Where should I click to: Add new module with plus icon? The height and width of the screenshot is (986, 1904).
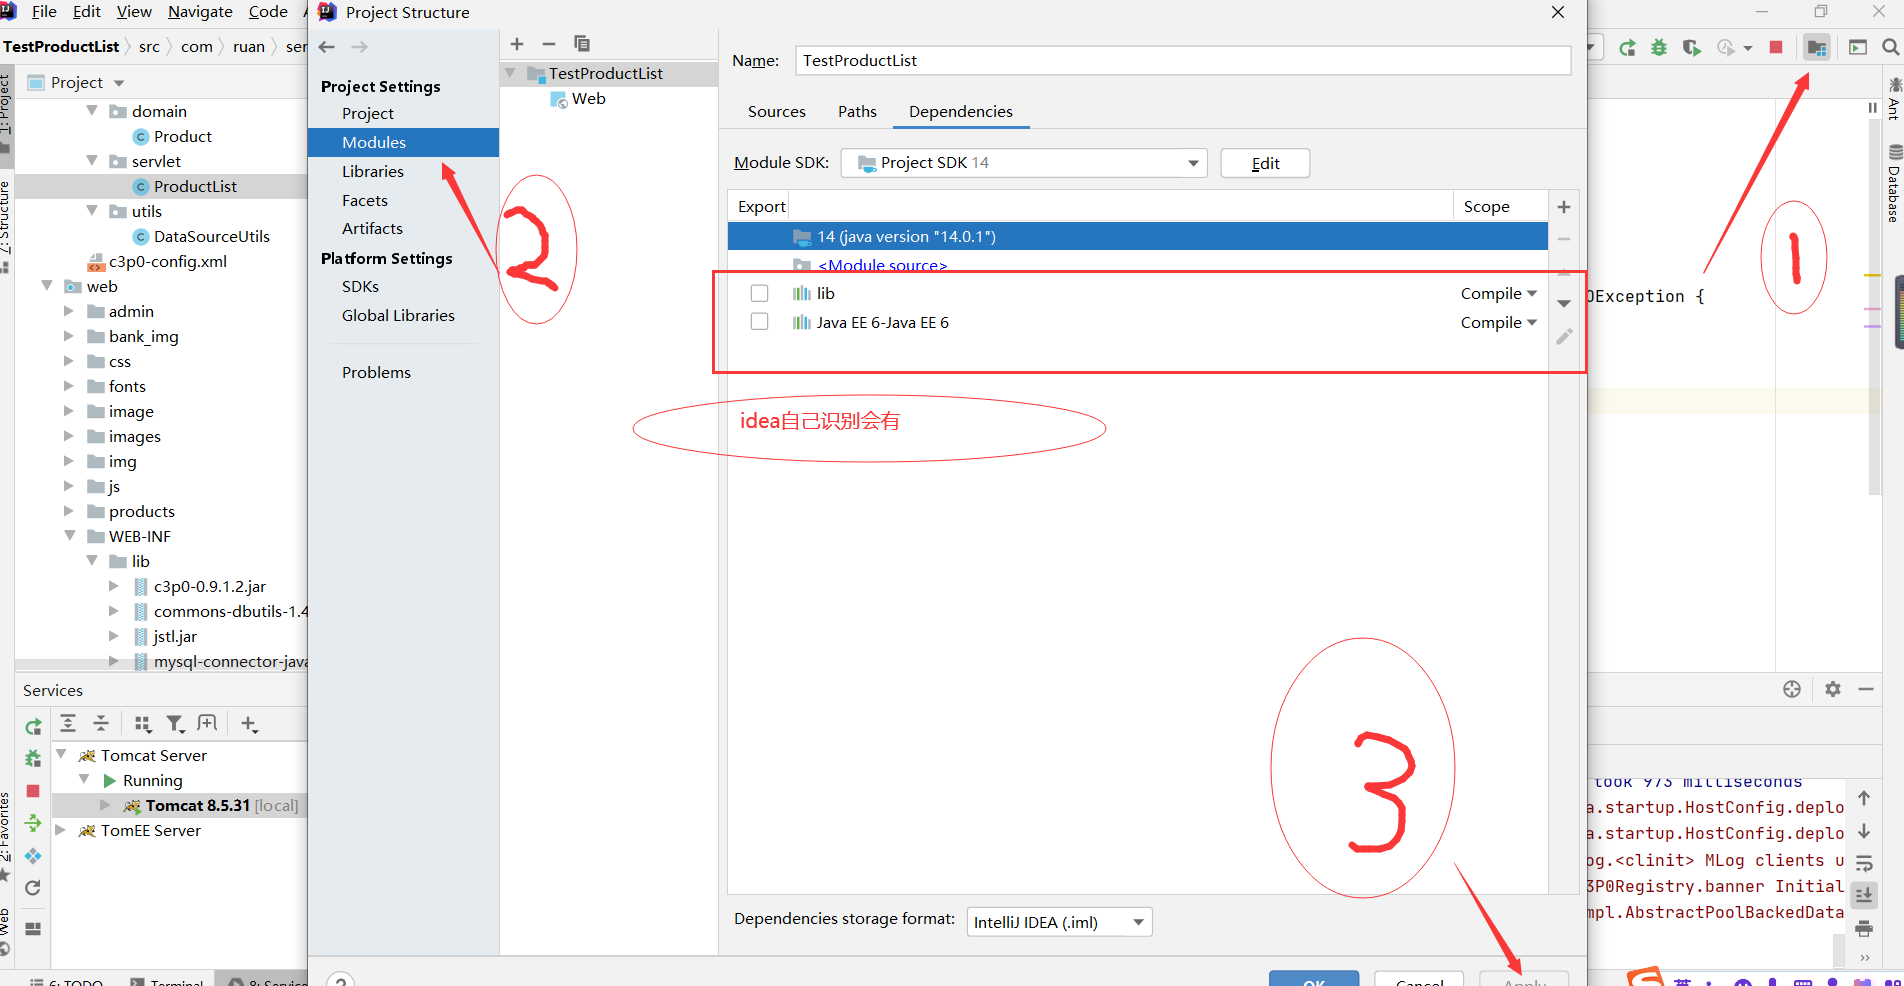[x=517, y=44]
